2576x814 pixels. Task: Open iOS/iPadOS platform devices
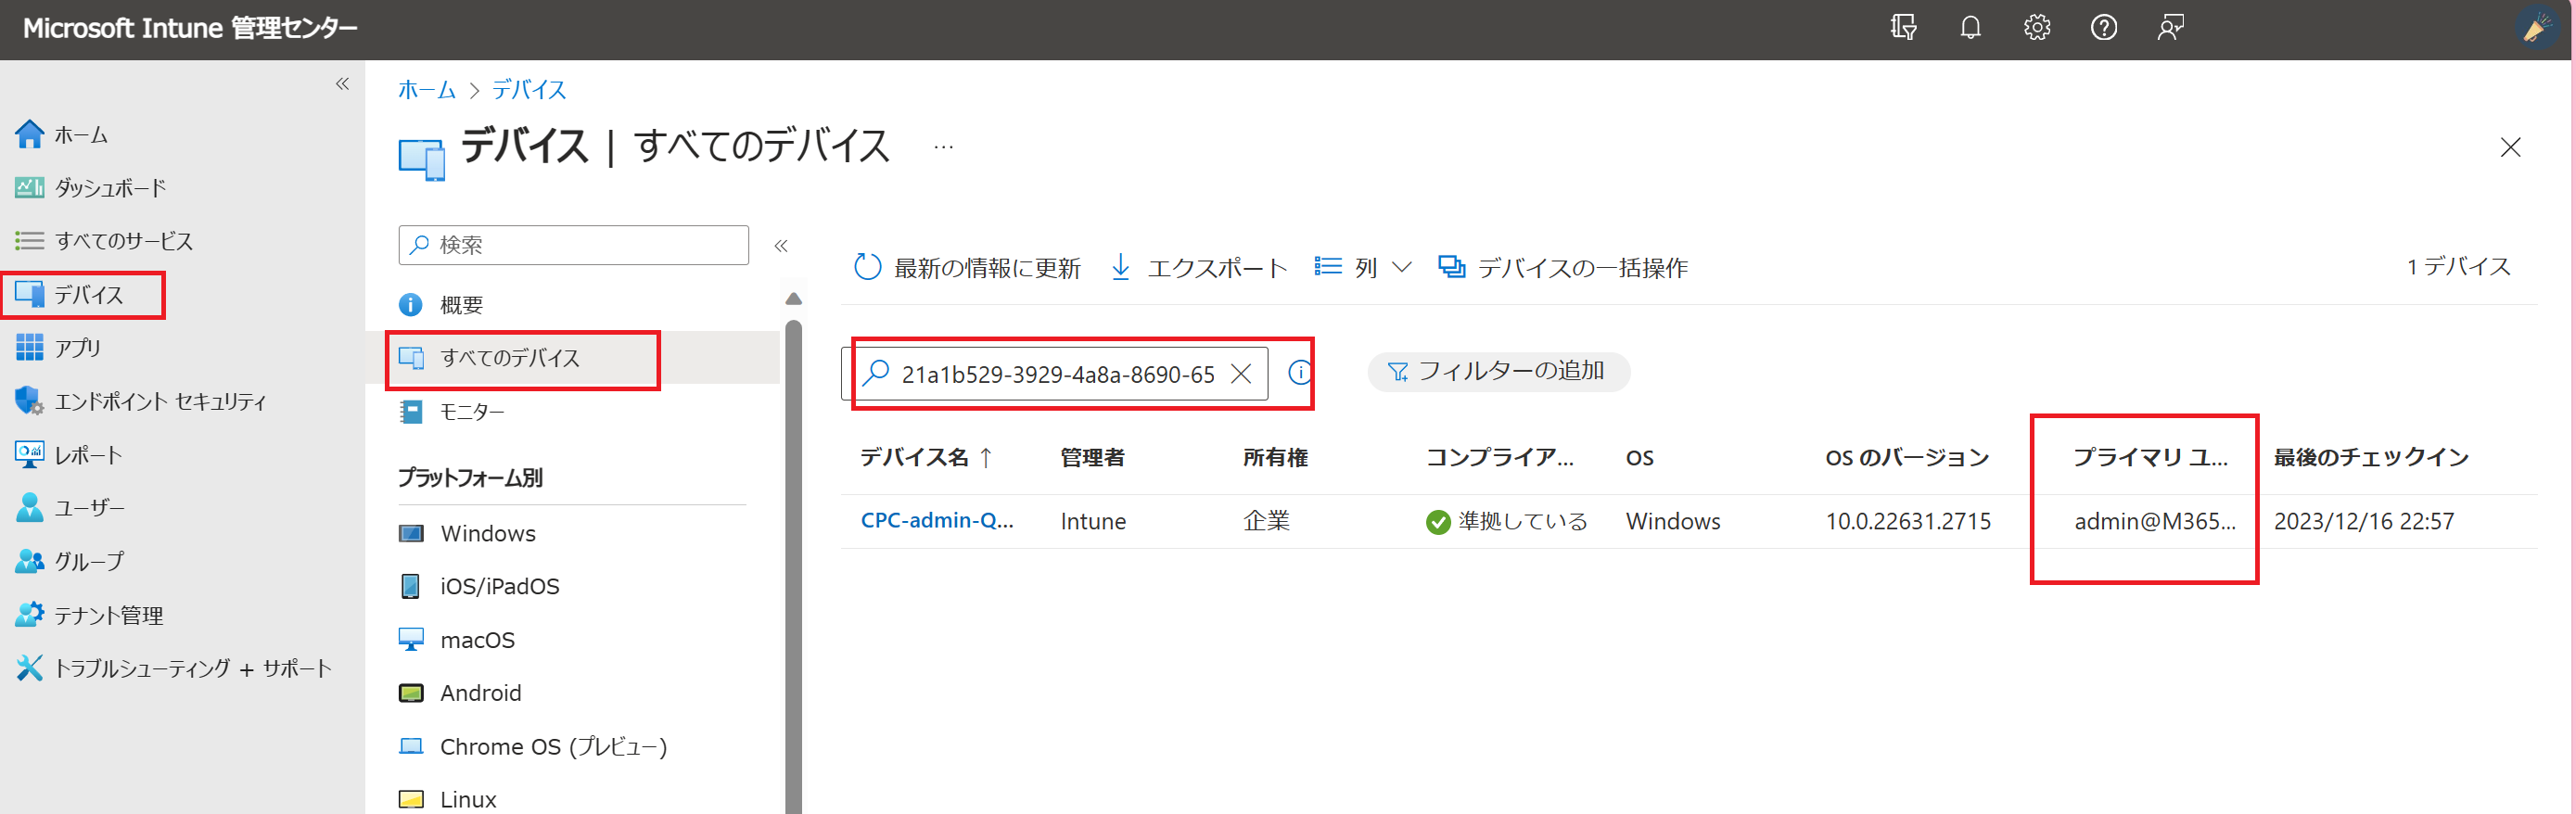tap(479, 586)
